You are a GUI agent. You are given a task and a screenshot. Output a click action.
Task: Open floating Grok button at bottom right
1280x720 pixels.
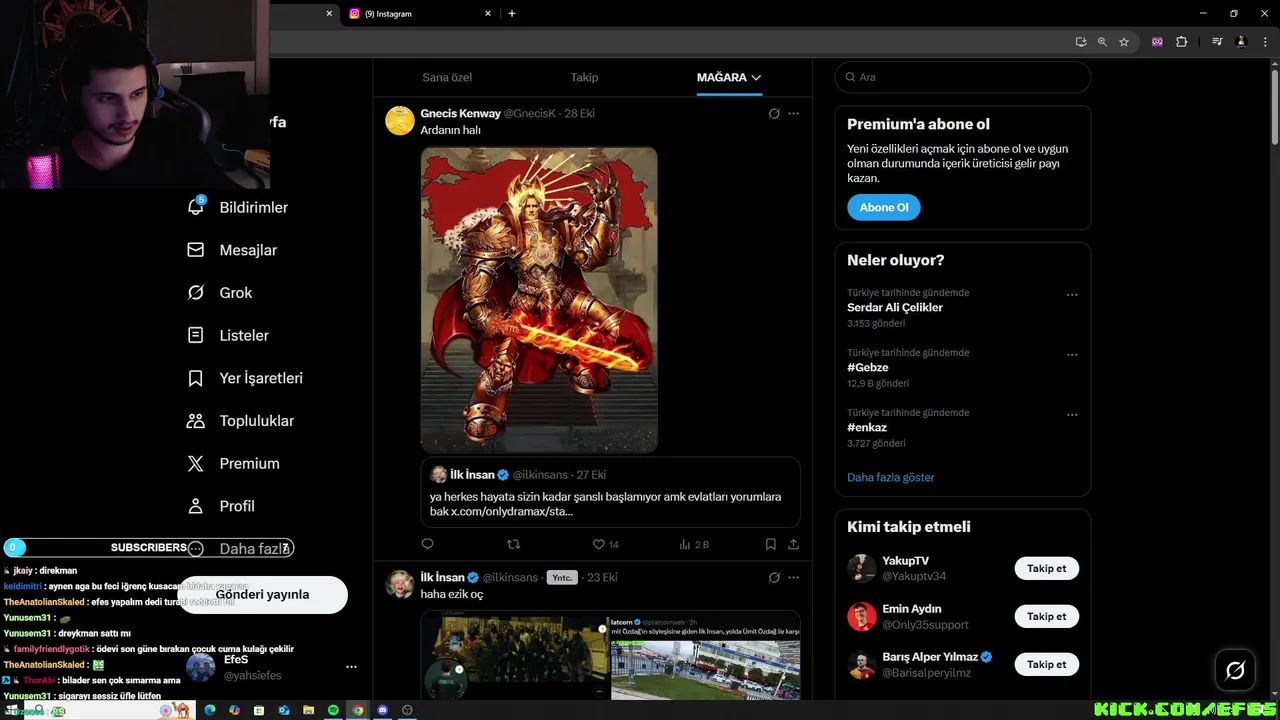point(1235,671)
